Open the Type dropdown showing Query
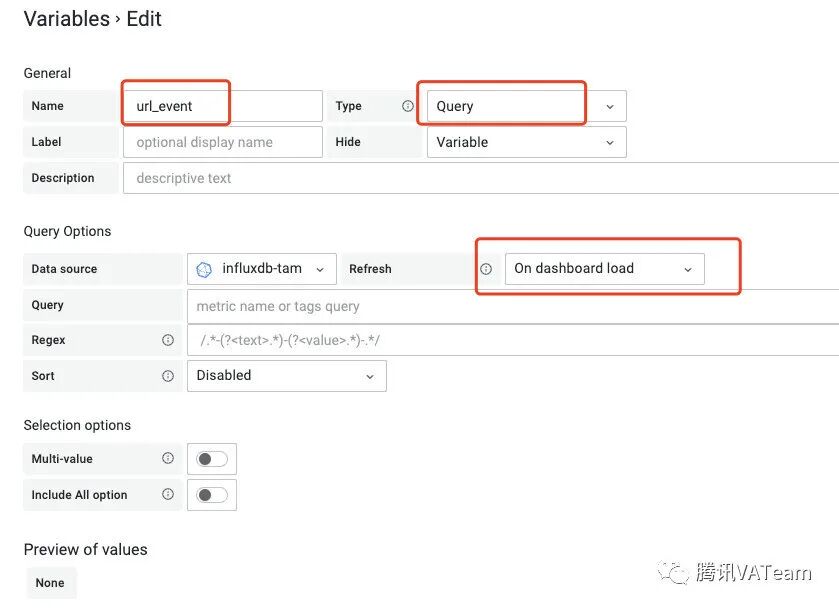The width and height of the screenshot is (839, 608). tap(526, 106)
